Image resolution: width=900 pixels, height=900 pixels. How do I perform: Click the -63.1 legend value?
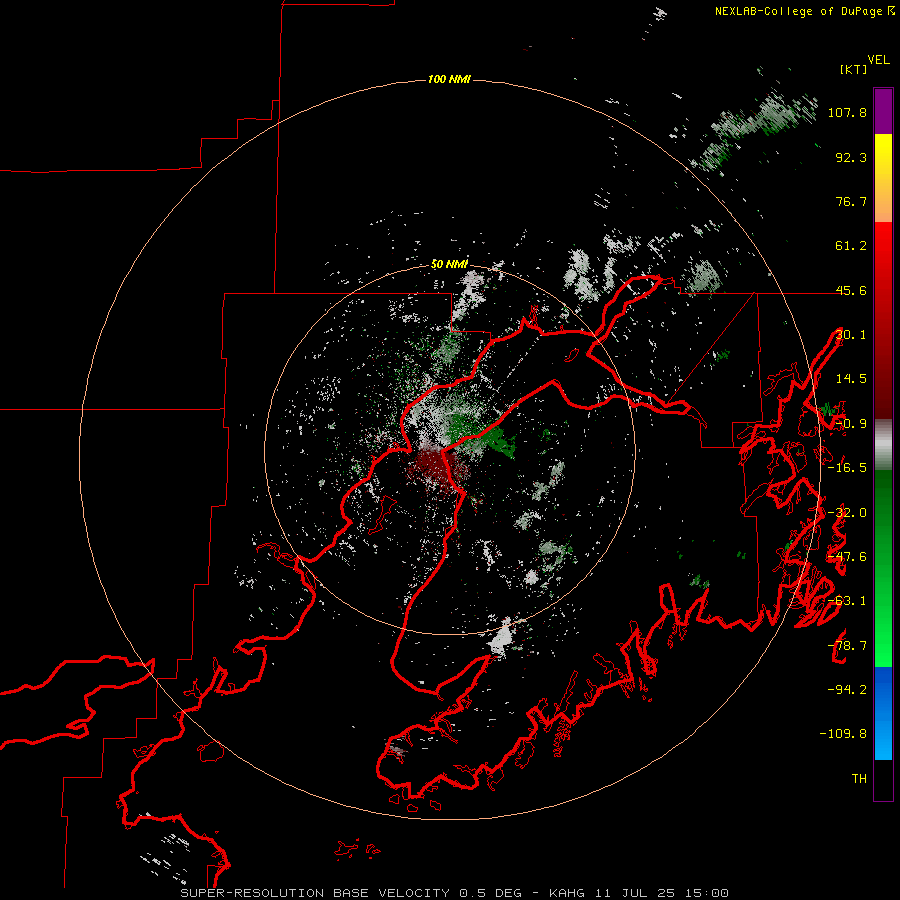pos(847,601)
